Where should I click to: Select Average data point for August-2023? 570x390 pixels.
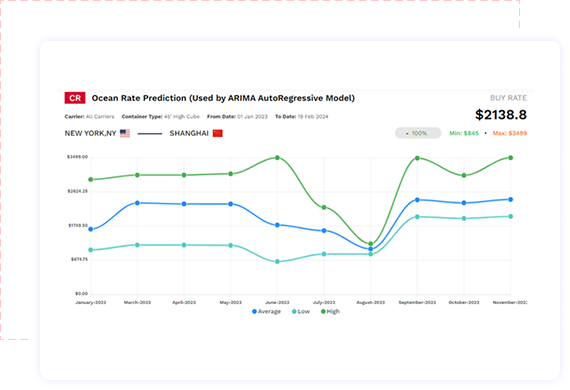[371, 249]
